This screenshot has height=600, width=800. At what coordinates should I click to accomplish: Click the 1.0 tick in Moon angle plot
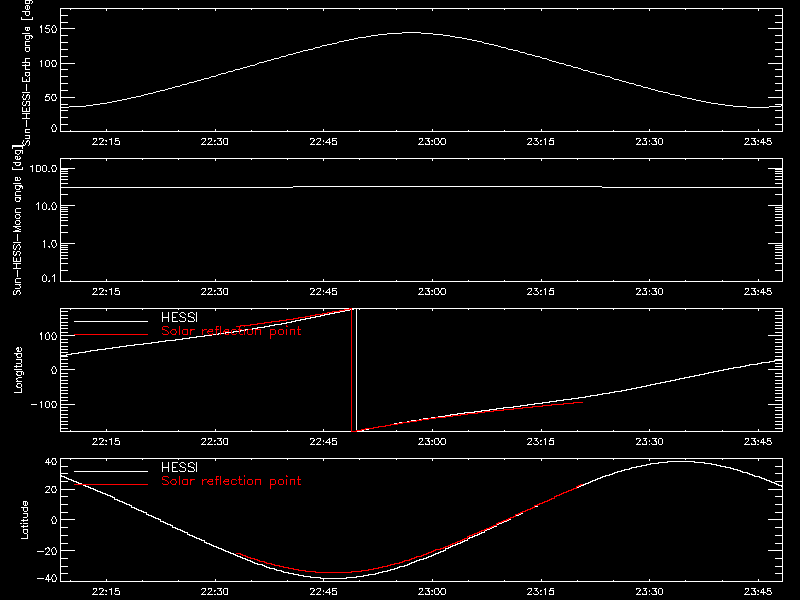click(x=49, y=244)
